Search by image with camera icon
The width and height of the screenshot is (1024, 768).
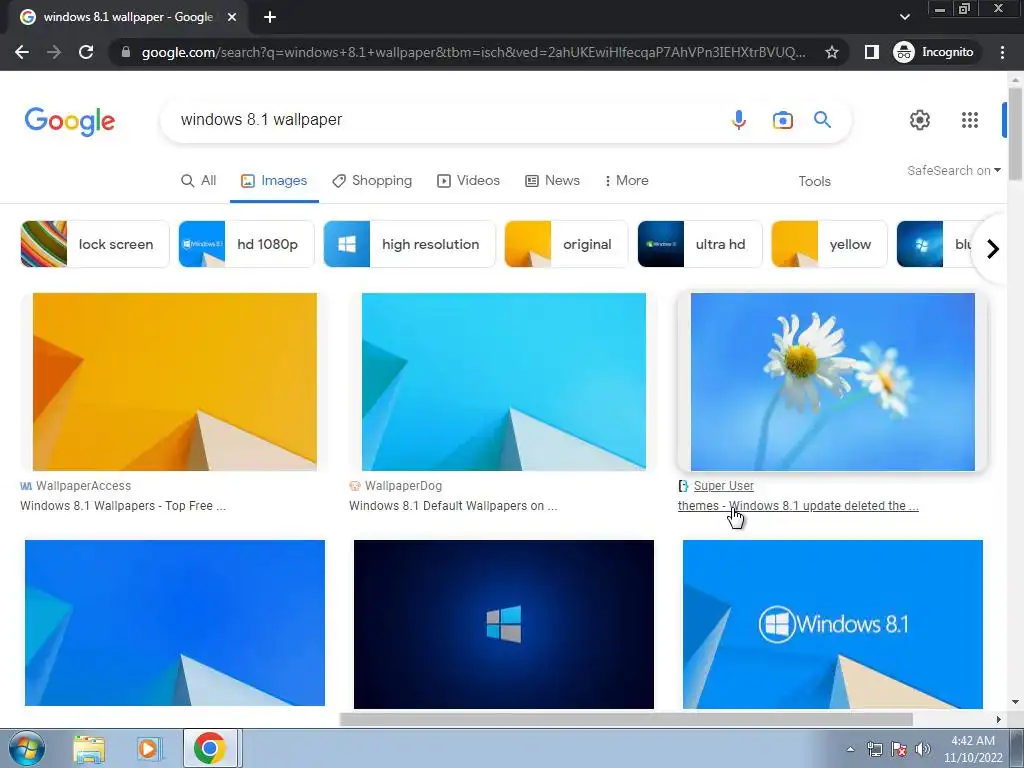coord(782,120)
